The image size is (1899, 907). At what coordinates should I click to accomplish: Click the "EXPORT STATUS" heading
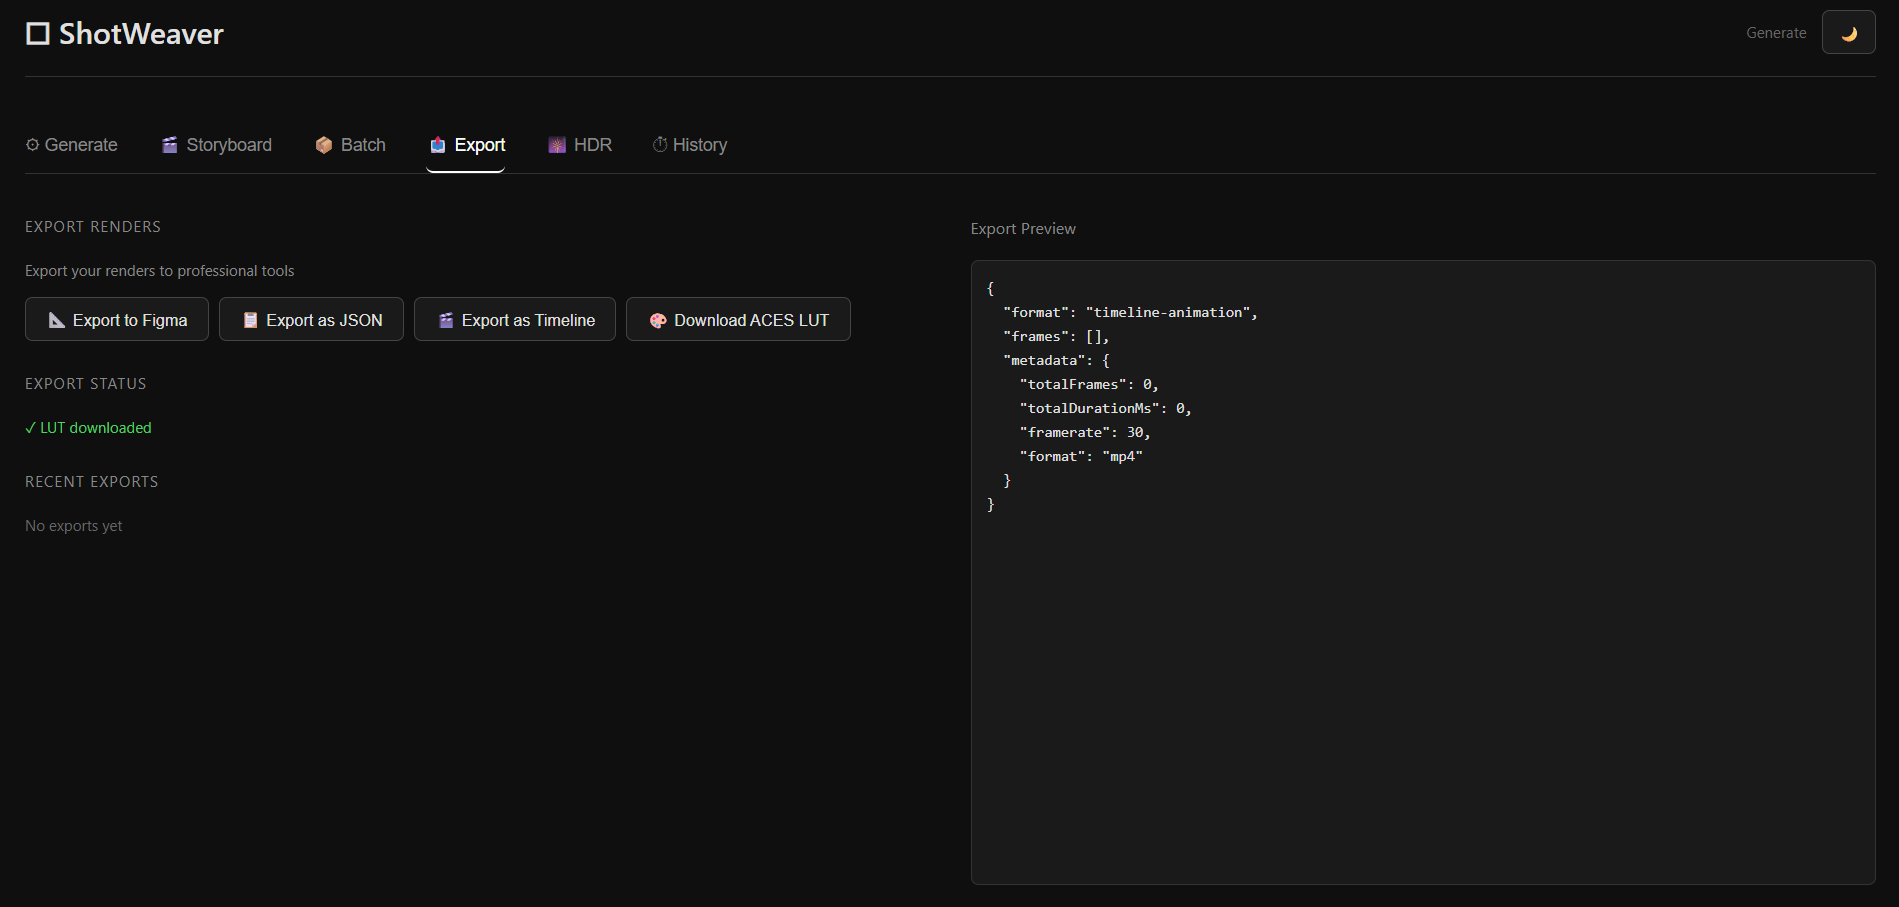click(86, 384)
